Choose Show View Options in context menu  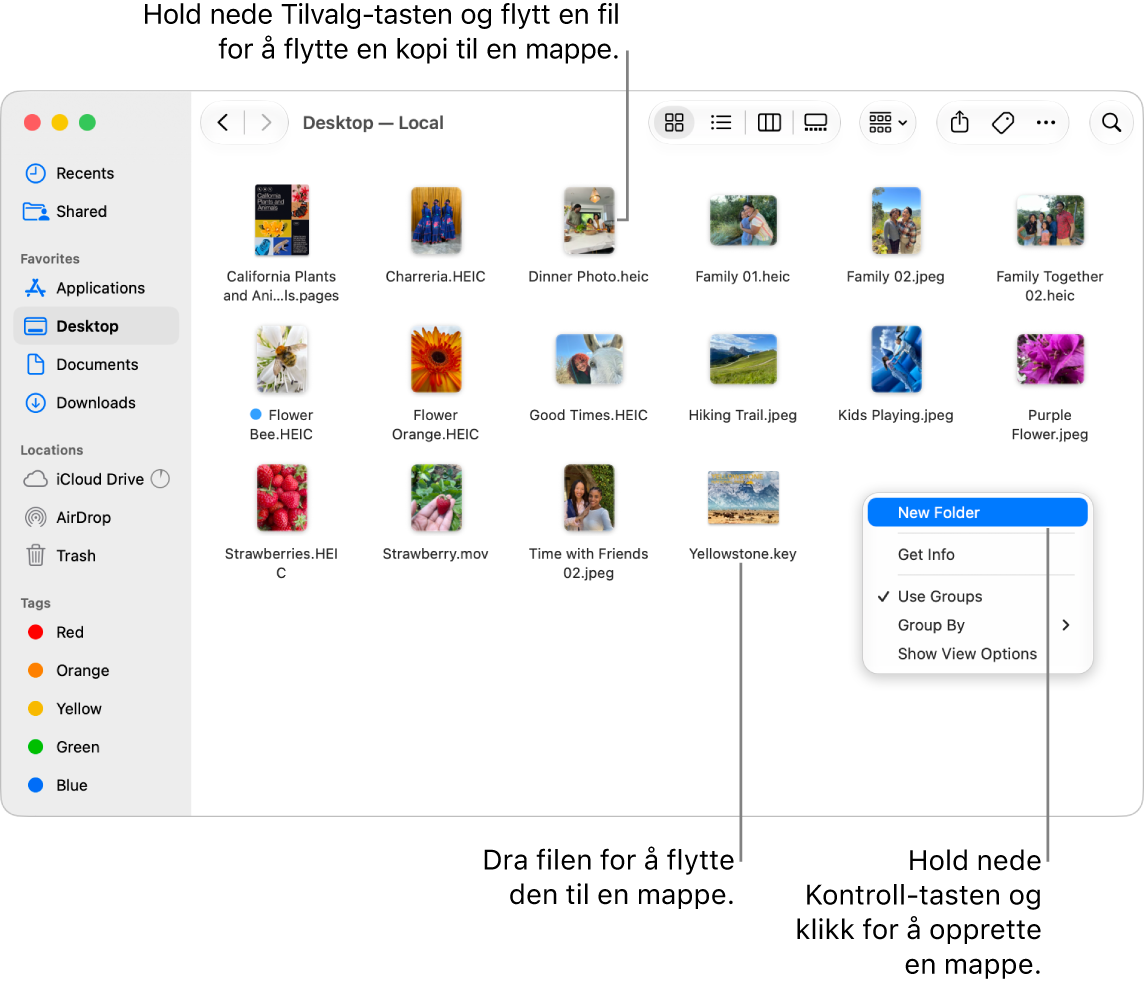tap(978, 654)
